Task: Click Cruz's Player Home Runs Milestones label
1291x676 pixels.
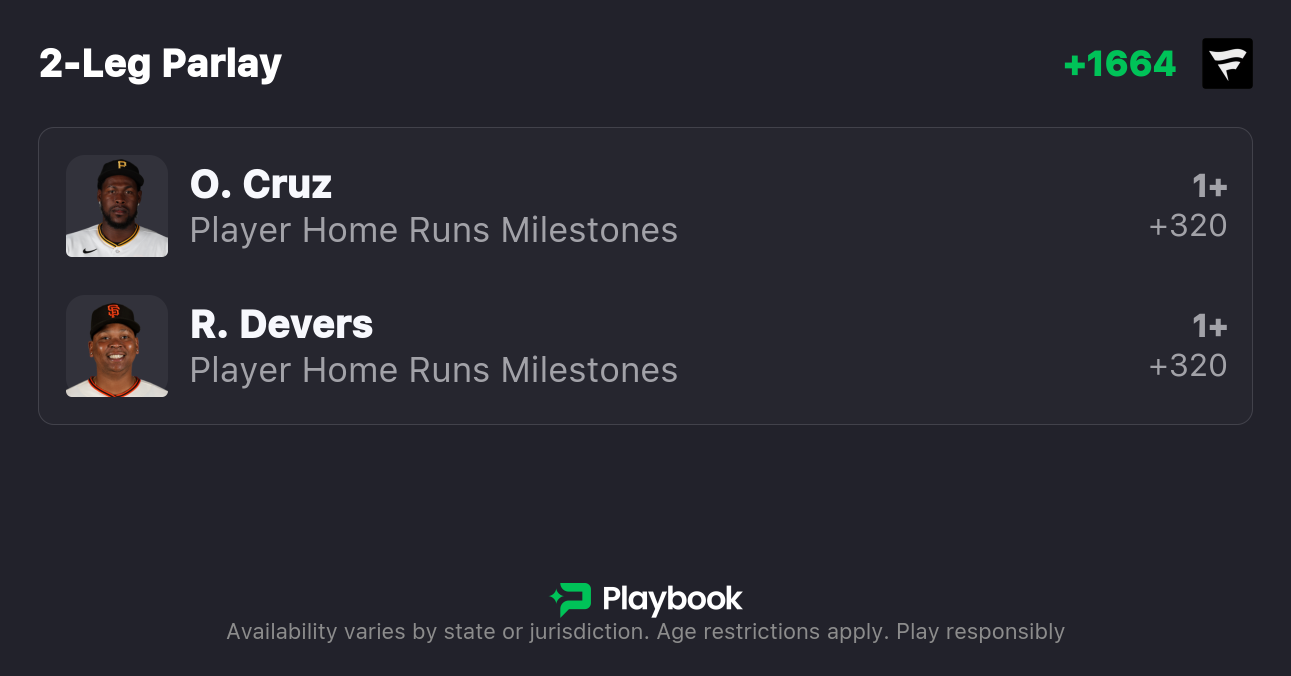Action: [x=433, y=230]
